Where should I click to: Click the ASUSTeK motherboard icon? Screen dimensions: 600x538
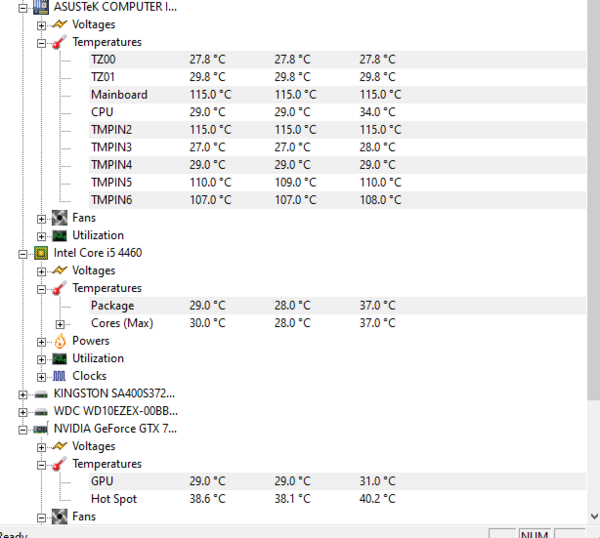pyautogui.click(x=41, y=6)
